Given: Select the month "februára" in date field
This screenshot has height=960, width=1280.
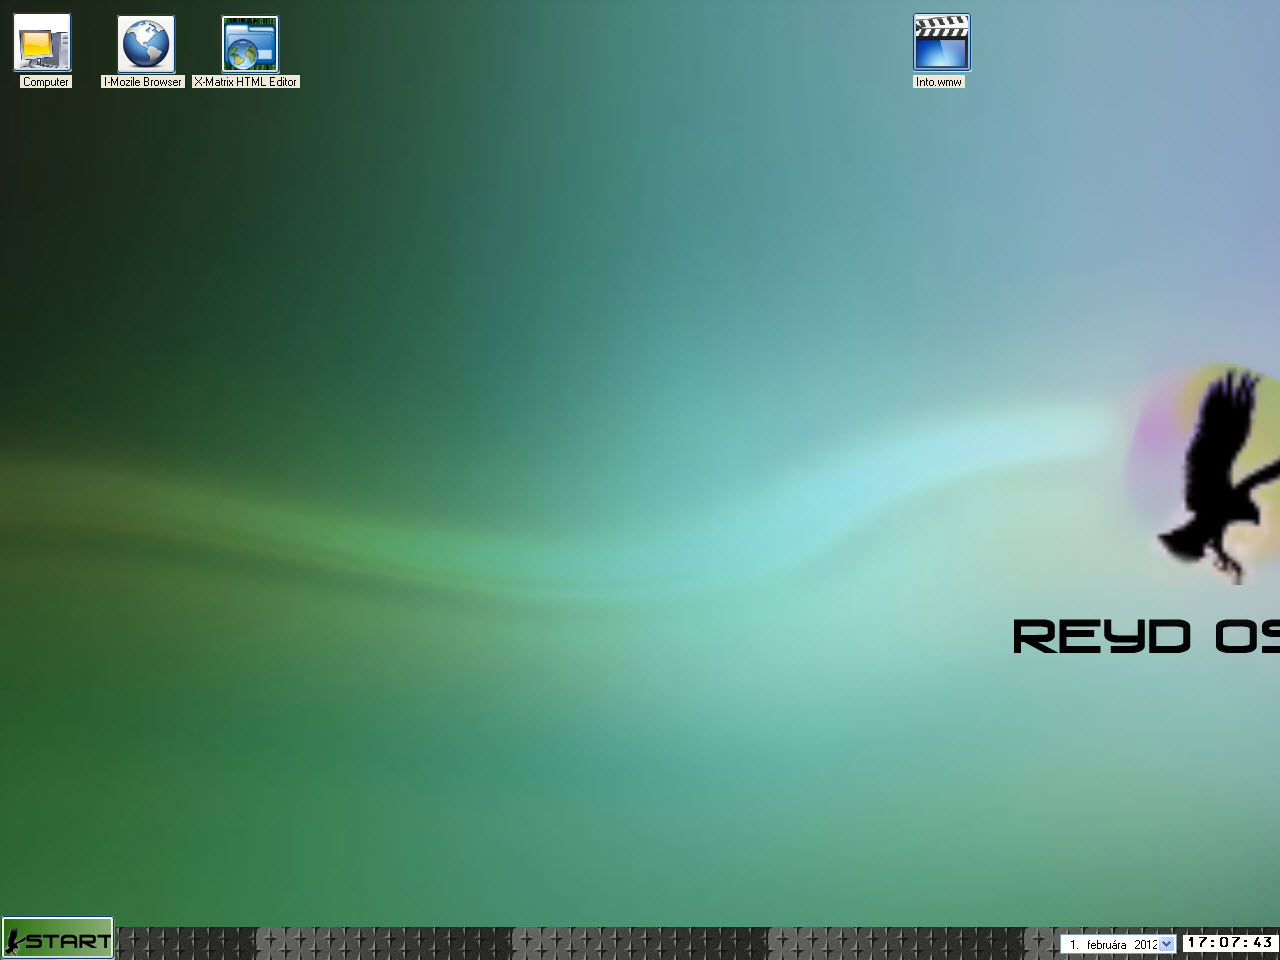Looking at the screenshot, I should click(1106, 944).
